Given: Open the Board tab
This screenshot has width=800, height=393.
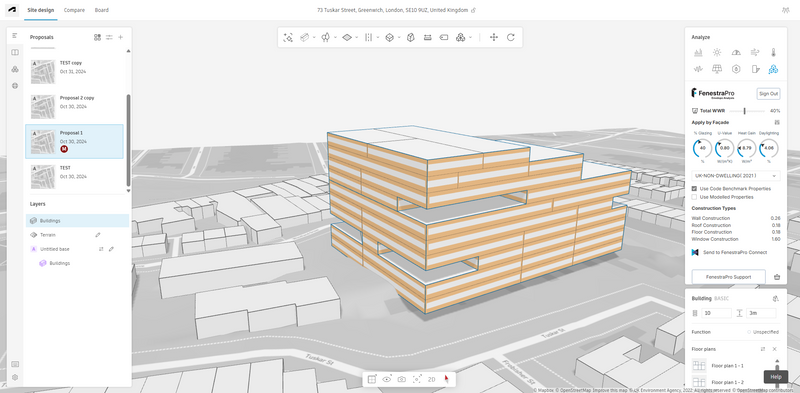Looking at the screenshot, I should pos(102,10).
